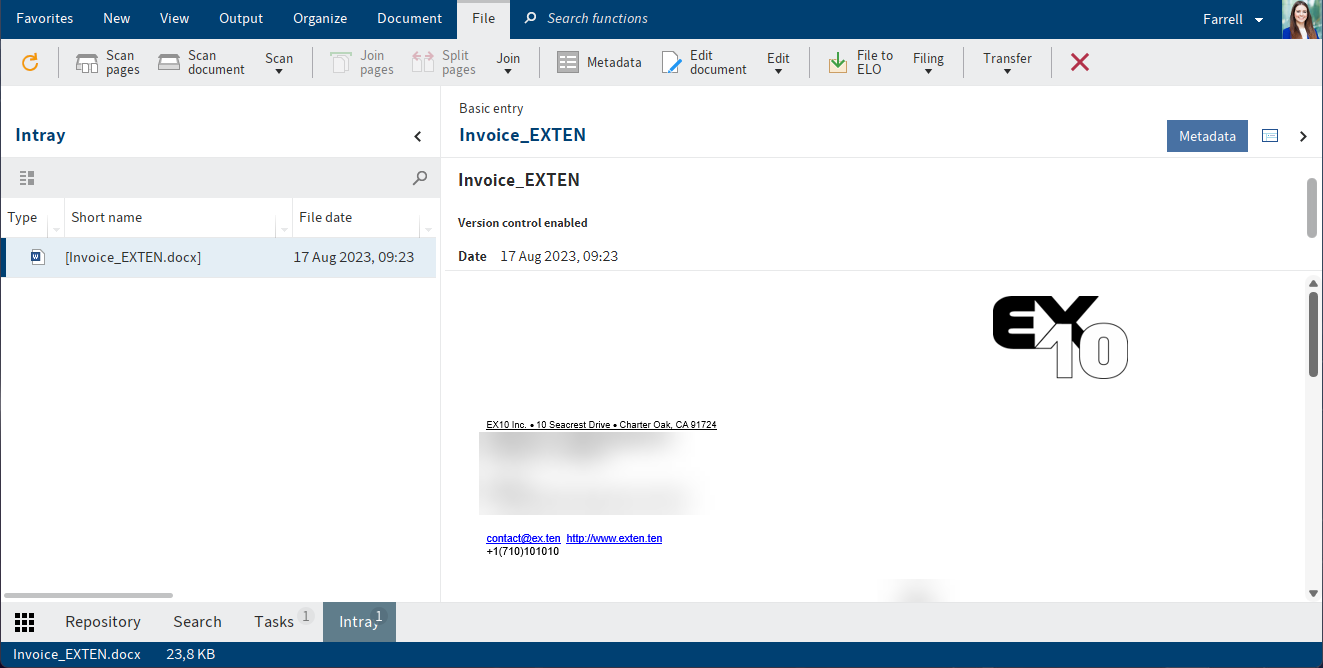Viewport: 1323px width, 668px height.
Task: Collapse the Intray panel with the chevron
Action: click(x=418, y=137)
